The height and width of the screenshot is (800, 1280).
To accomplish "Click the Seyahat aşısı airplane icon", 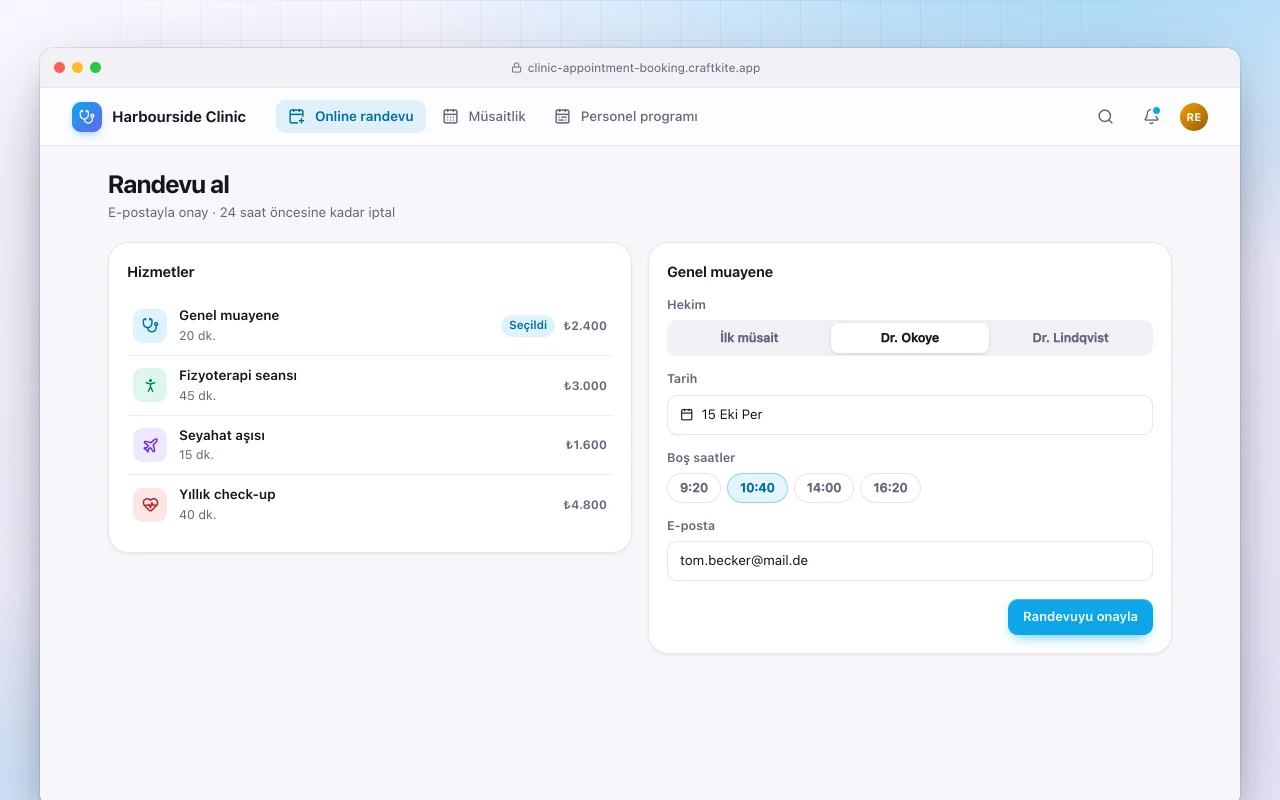I will pos(150,445).
